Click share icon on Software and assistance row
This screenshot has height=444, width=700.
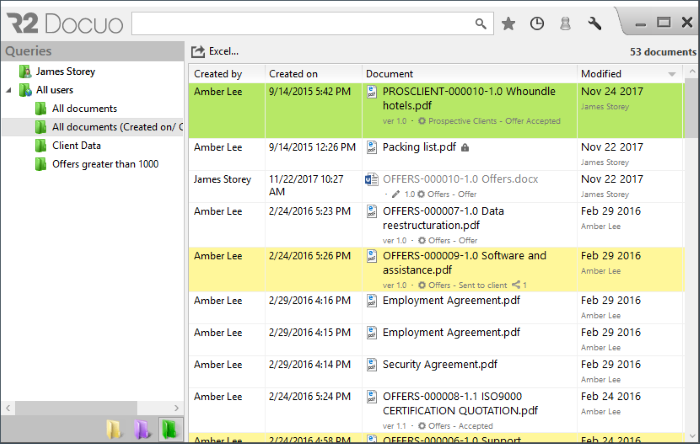(516, 285)
